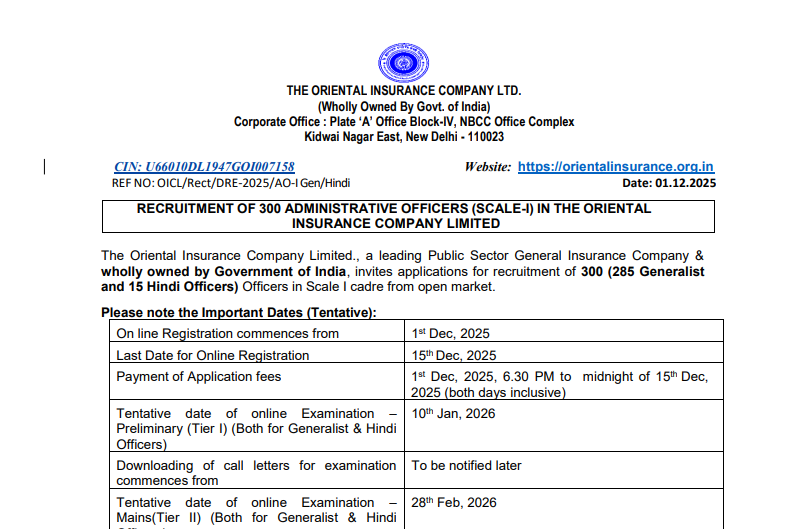
Task: Click the 'Last Date for Online Registration' cell
Action: 213,355
